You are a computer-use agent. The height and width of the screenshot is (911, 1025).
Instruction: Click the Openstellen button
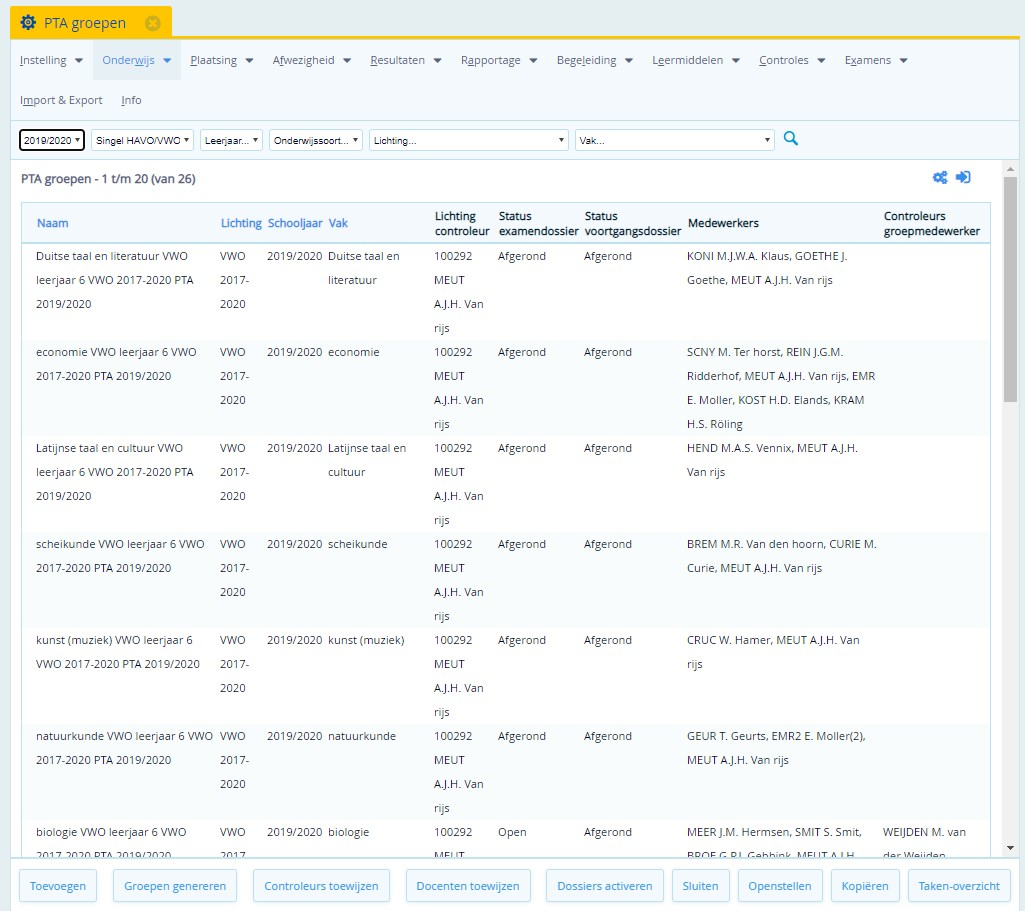(x=780, y=886)
